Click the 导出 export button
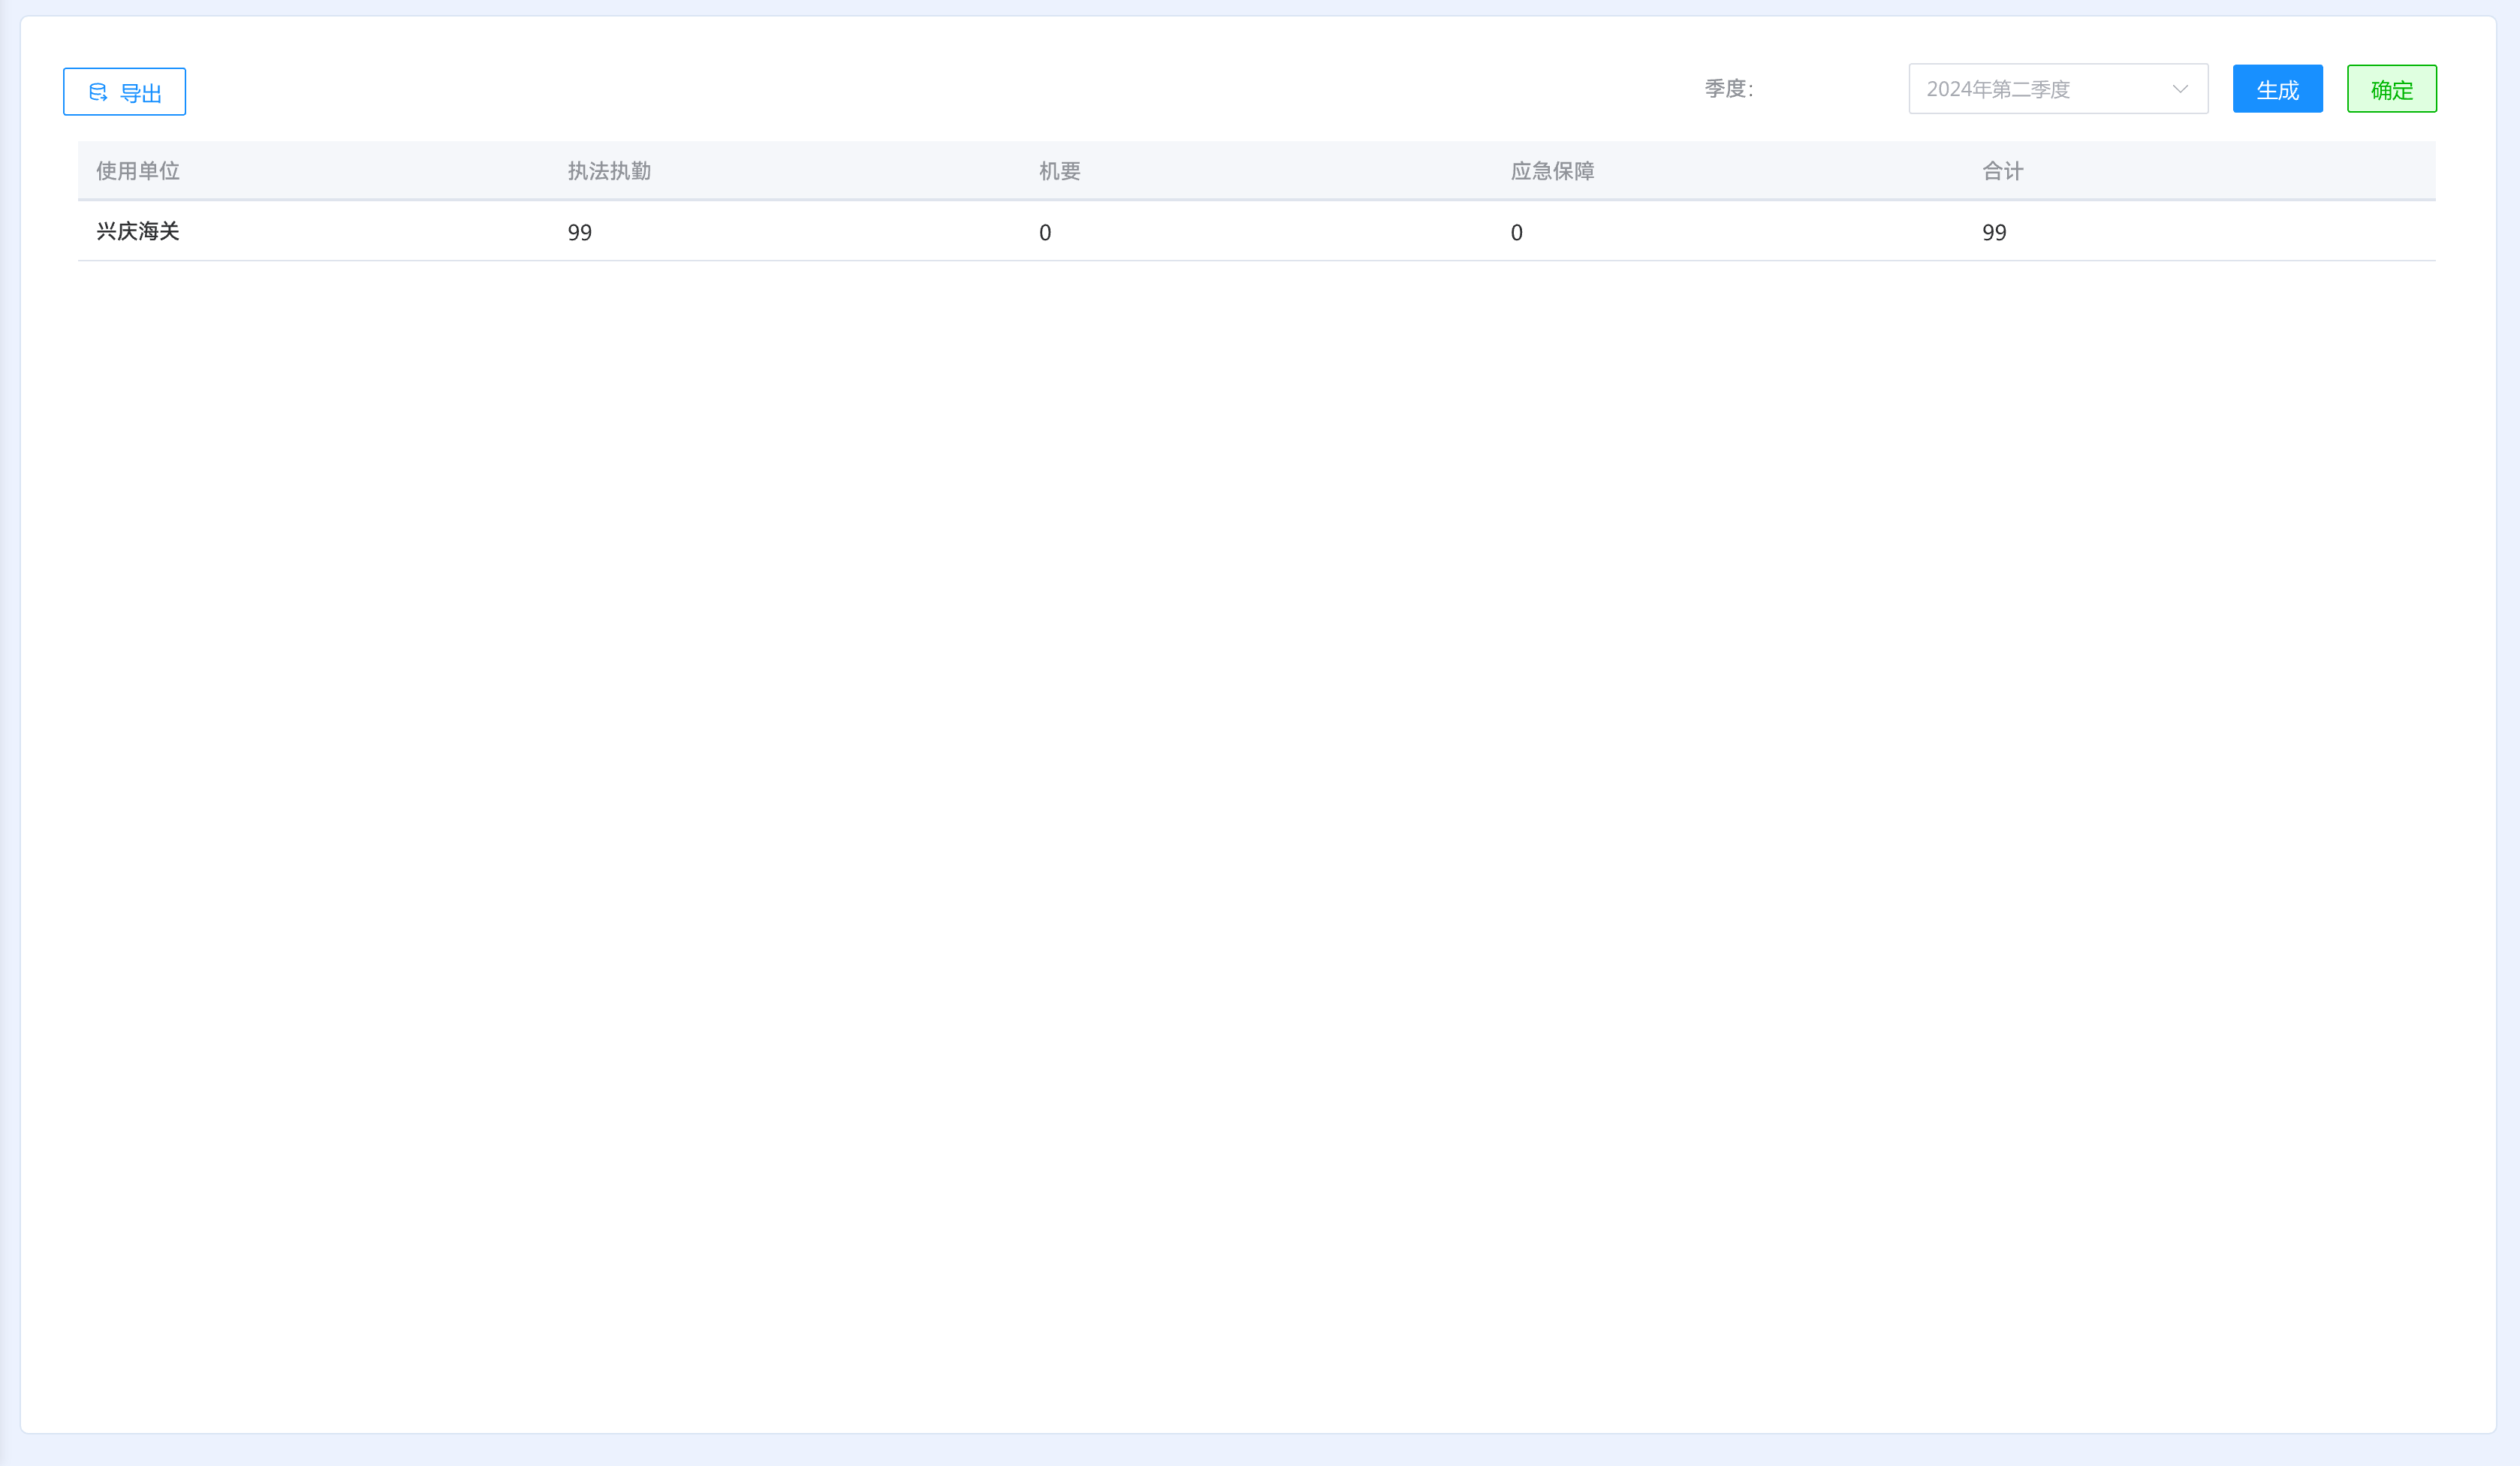 [x=124, y=92]
